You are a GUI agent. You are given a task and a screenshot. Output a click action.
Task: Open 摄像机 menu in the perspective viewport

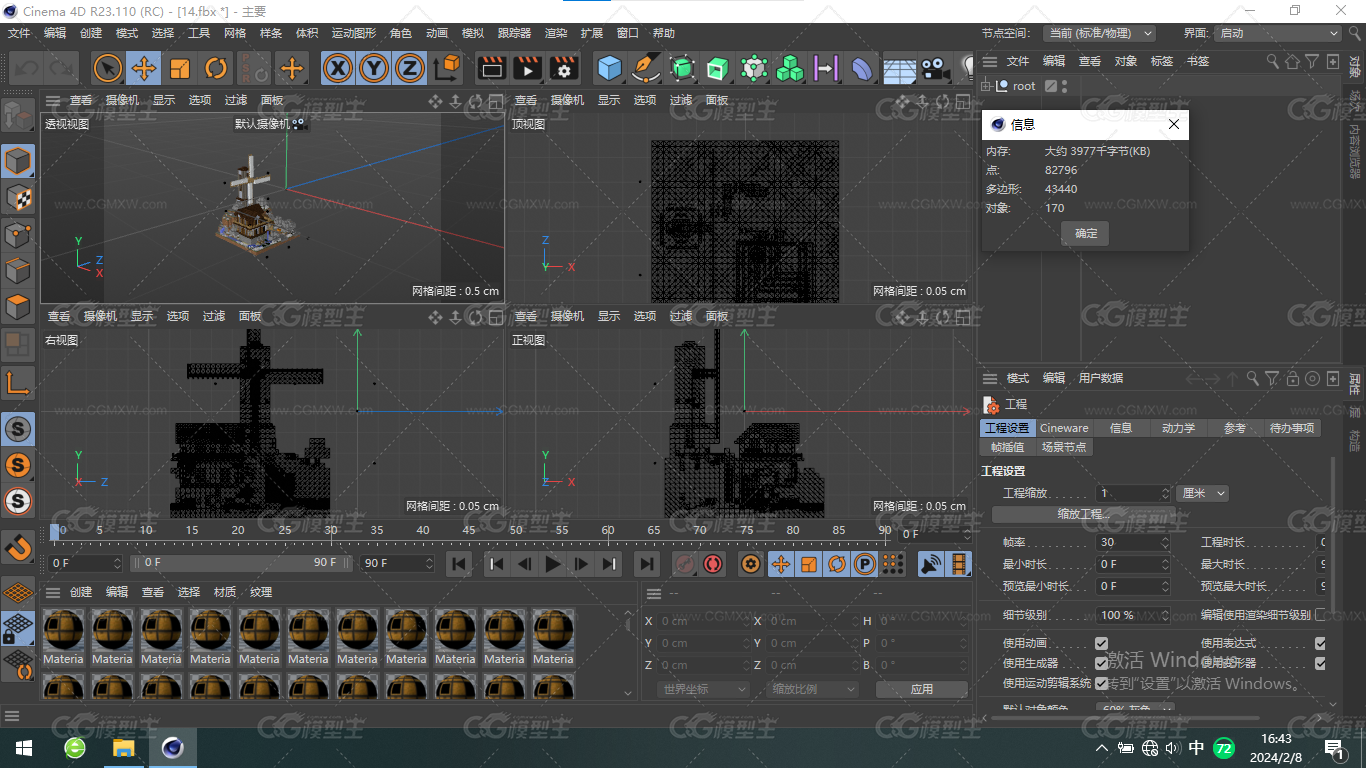tap(123, 100)
